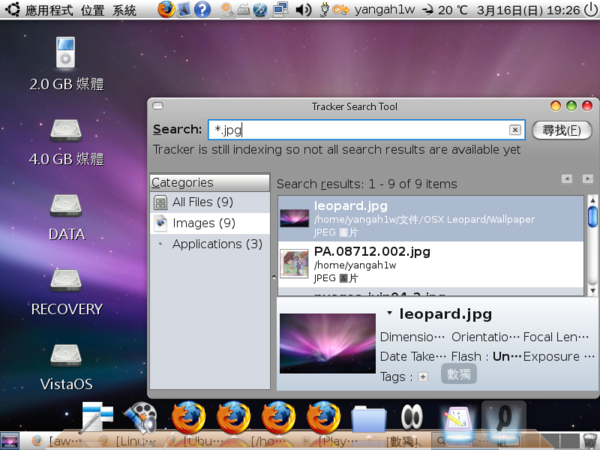Click the xeyes eyes icon in dock
The width and height of the screenshot is (600, 450).
(x=412, y=416)
